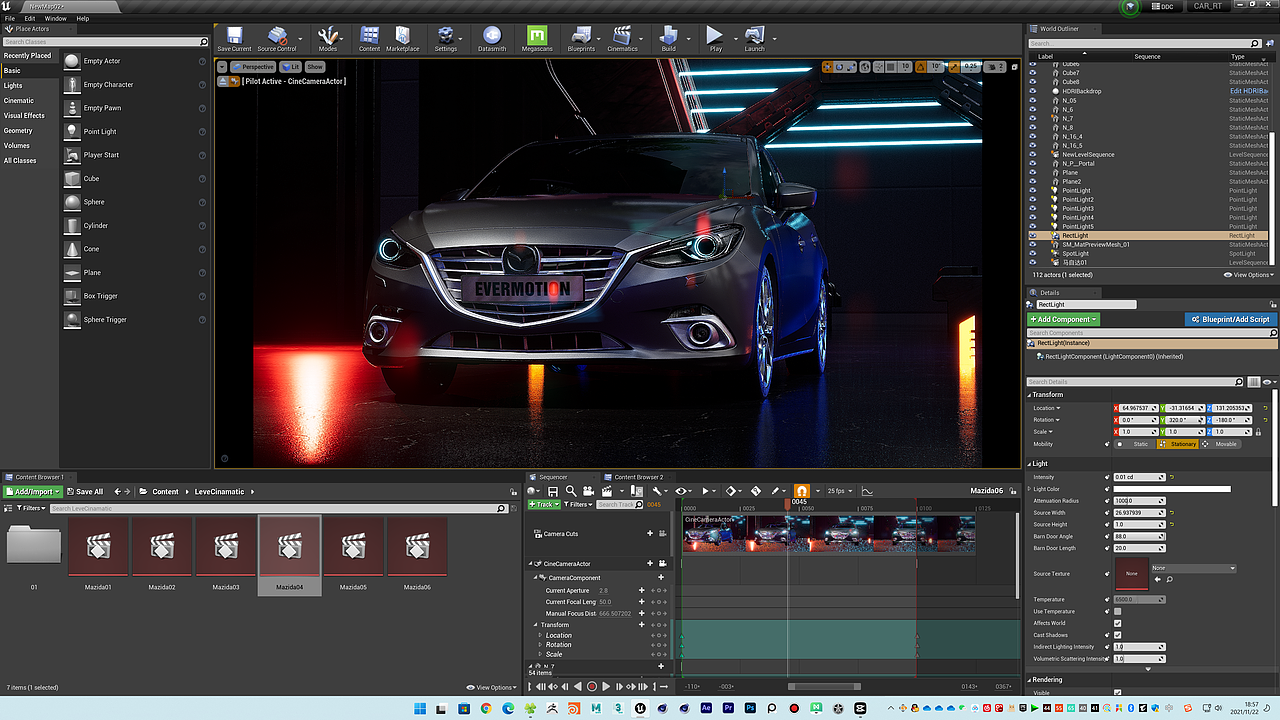Click the Windows Start button

pyautogui.click(x=420, y=708)
